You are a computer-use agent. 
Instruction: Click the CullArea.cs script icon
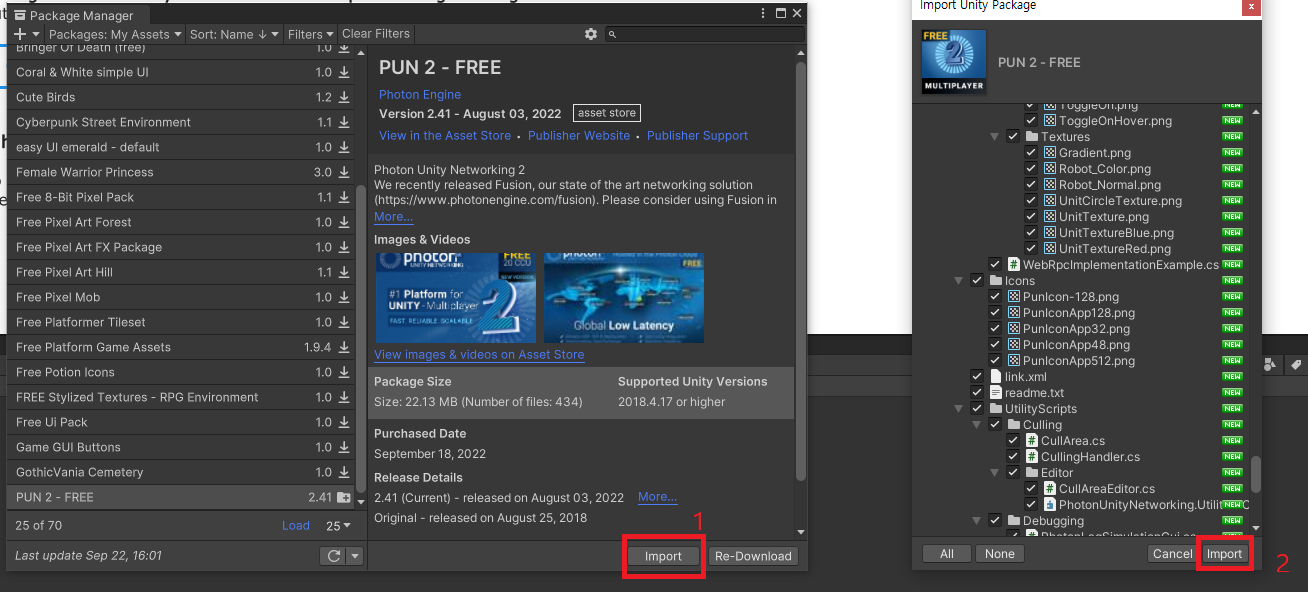pos(1032,441)
